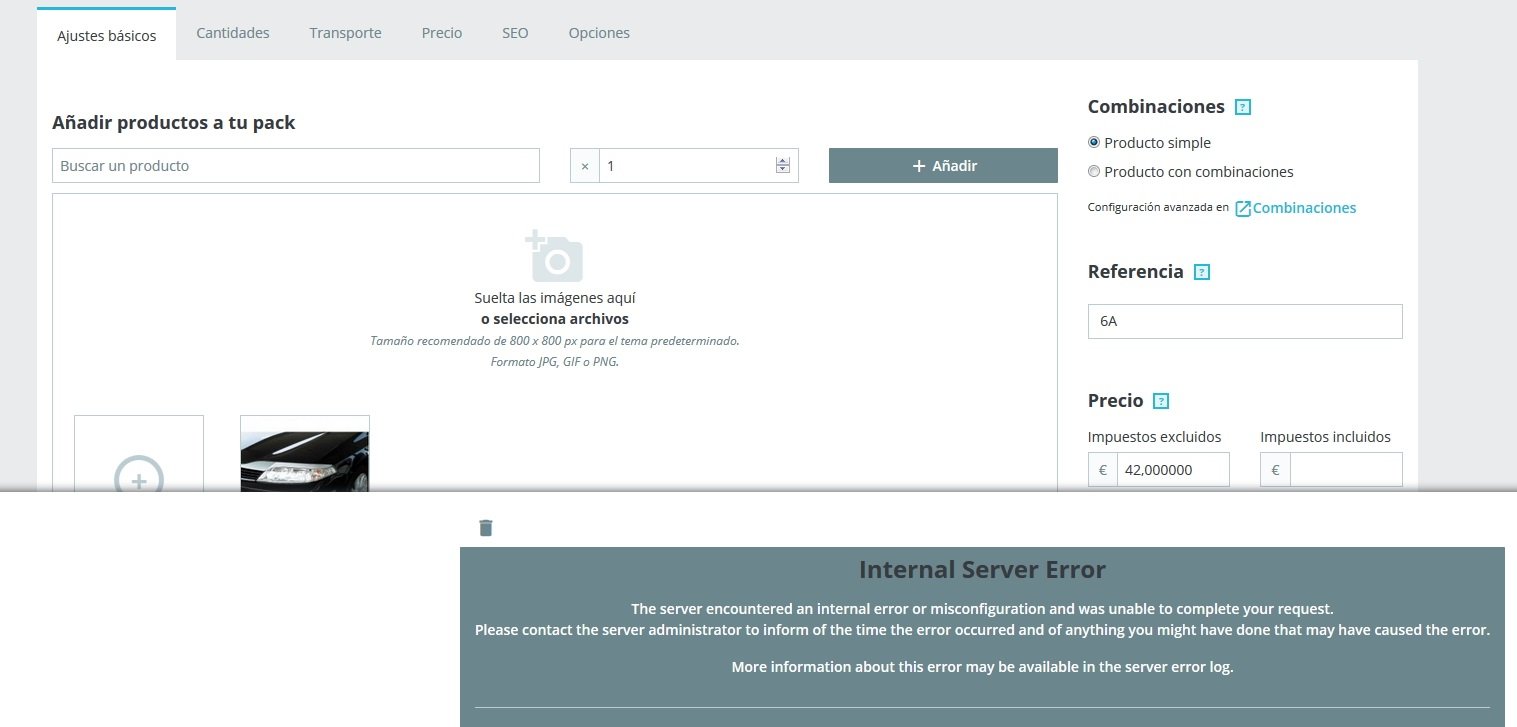
Task: Click the Referencia field containing 6A
Action: (1245, 322)
